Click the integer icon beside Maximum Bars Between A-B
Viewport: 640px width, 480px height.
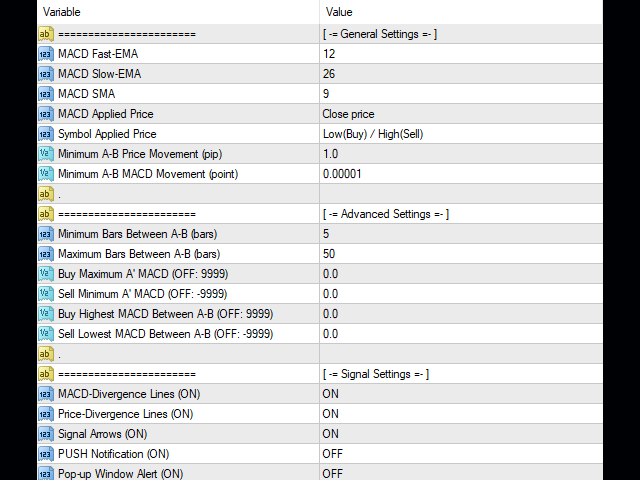[x=46, y=254]
